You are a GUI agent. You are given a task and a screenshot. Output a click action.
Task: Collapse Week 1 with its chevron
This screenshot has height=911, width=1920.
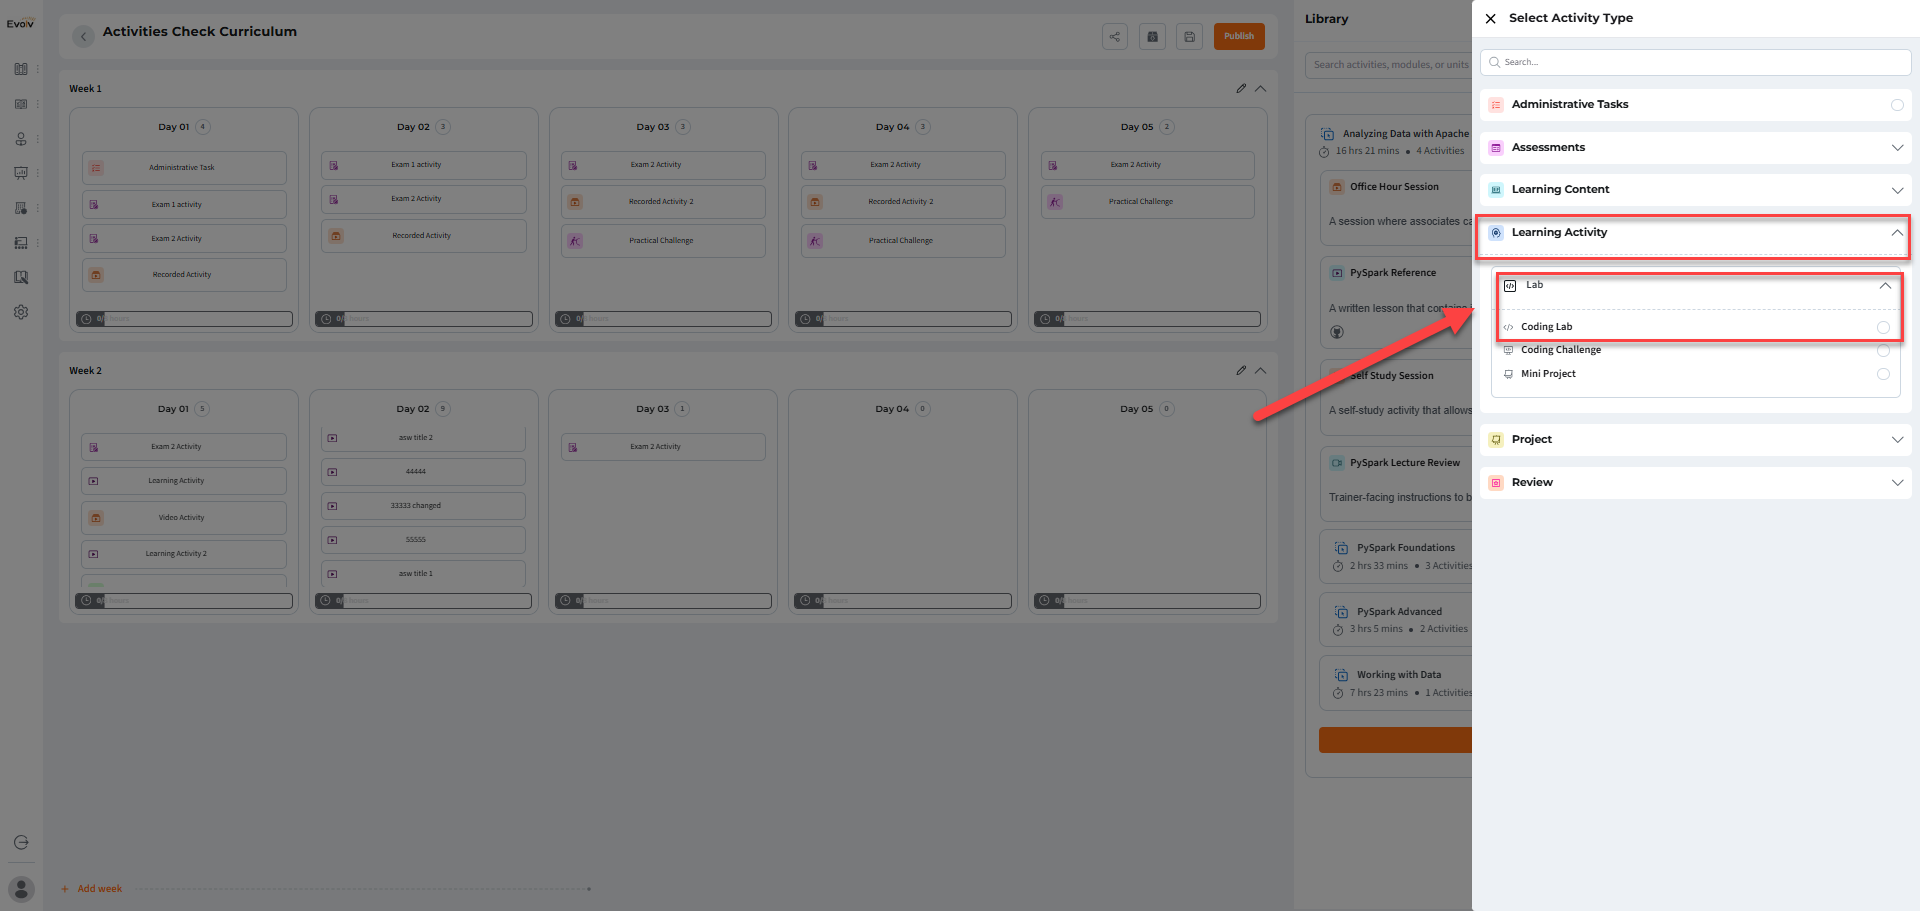[x=1261, y=89]
